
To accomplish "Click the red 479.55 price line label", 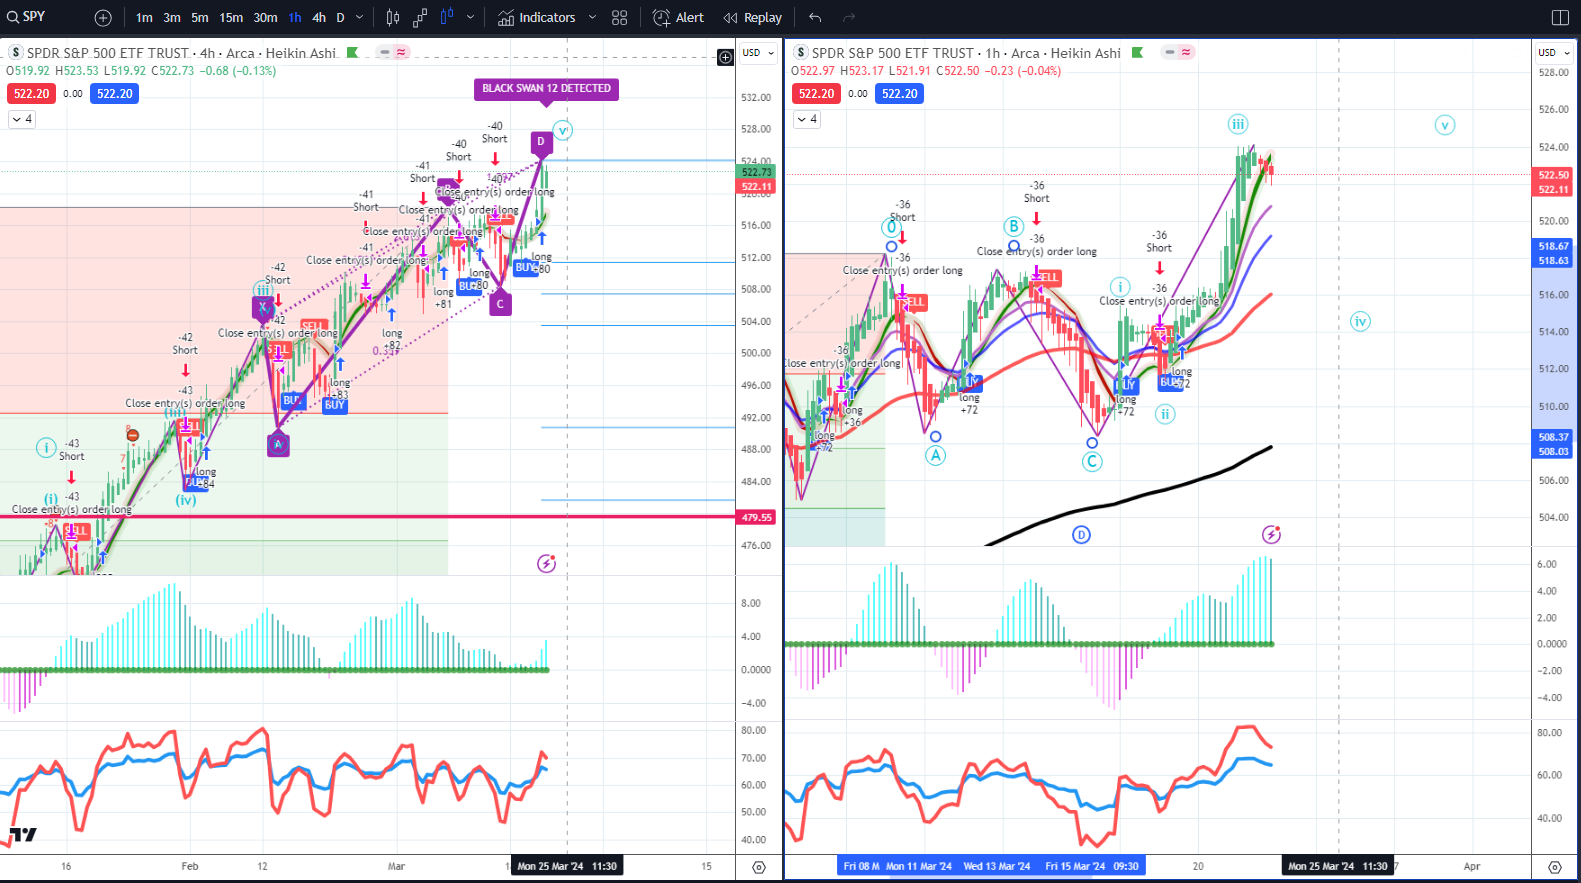I will point(757,518).
